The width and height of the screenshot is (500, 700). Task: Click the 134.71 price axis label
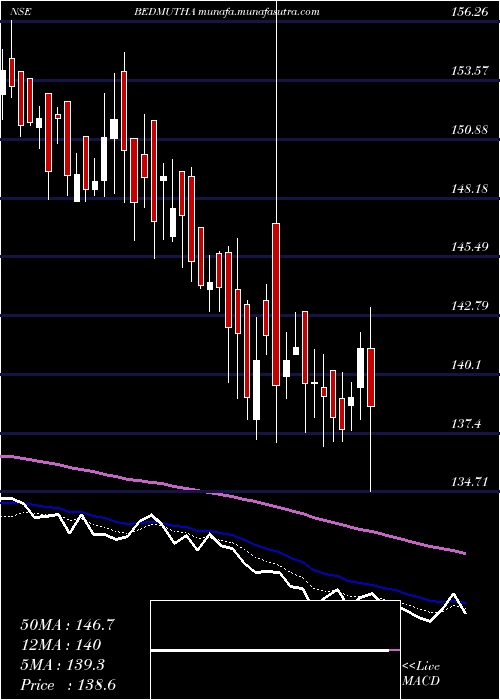click(x=469, y=482)
